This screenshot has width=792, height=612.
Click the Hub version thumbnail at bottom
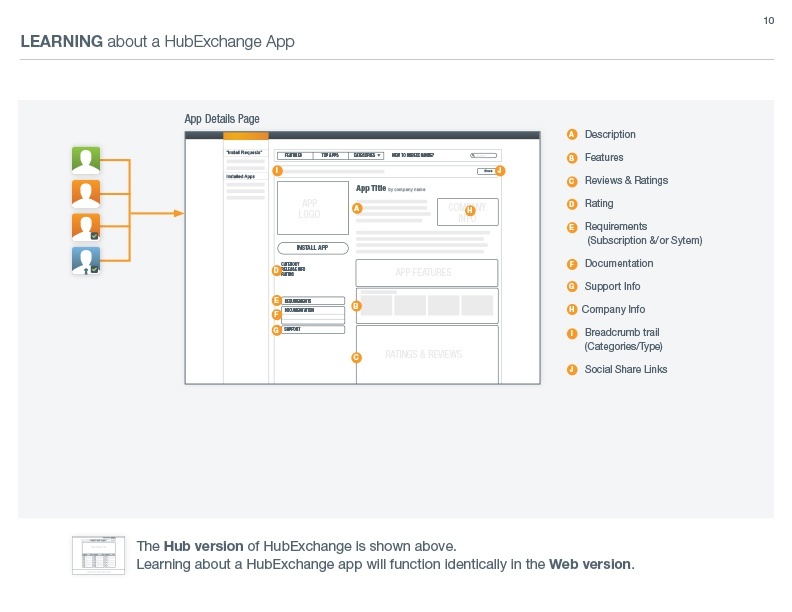point(98,555)
